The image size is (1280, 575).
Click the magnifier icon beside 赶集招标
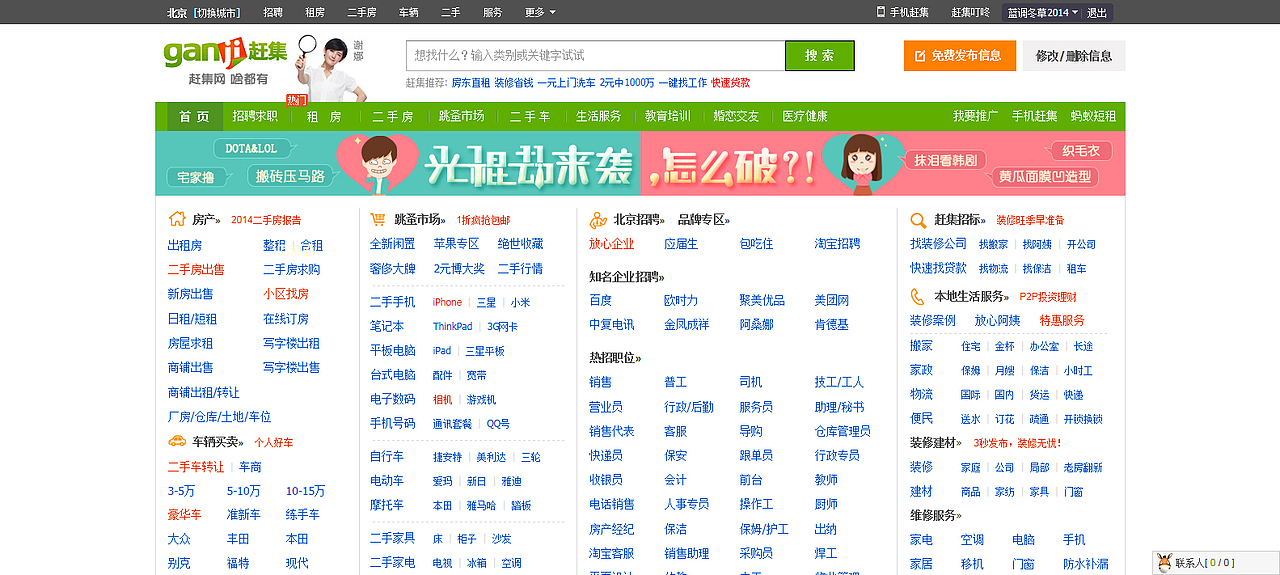918,219
